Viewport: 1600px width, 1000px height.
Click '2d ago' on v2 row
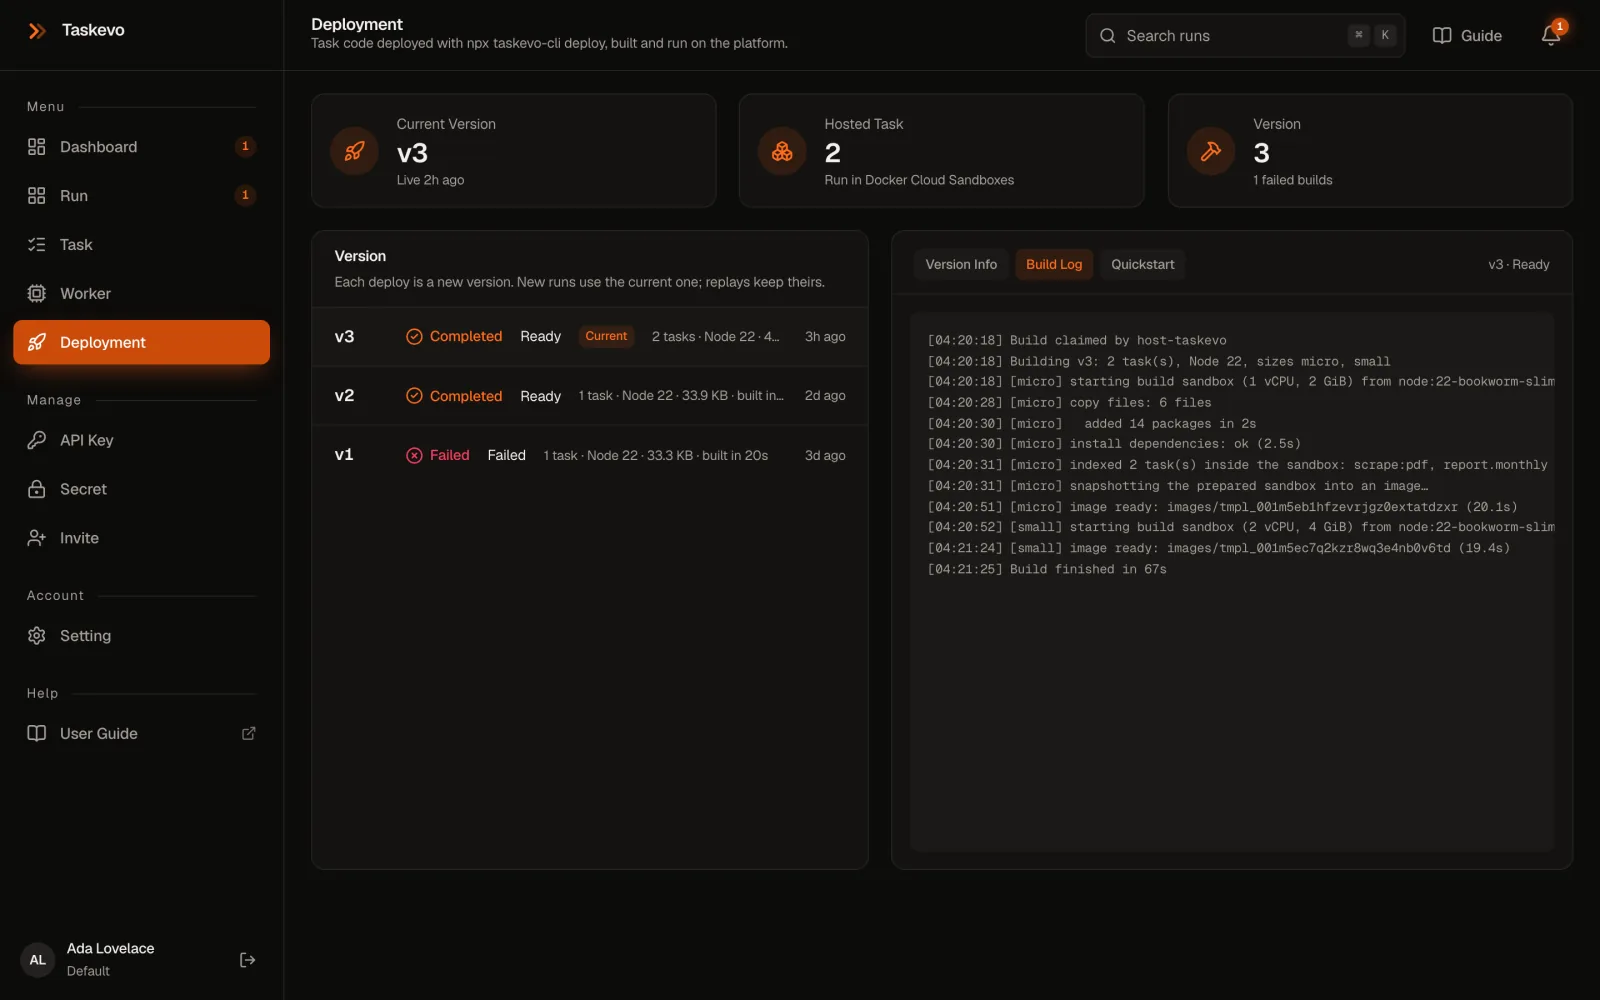(825, 396)
